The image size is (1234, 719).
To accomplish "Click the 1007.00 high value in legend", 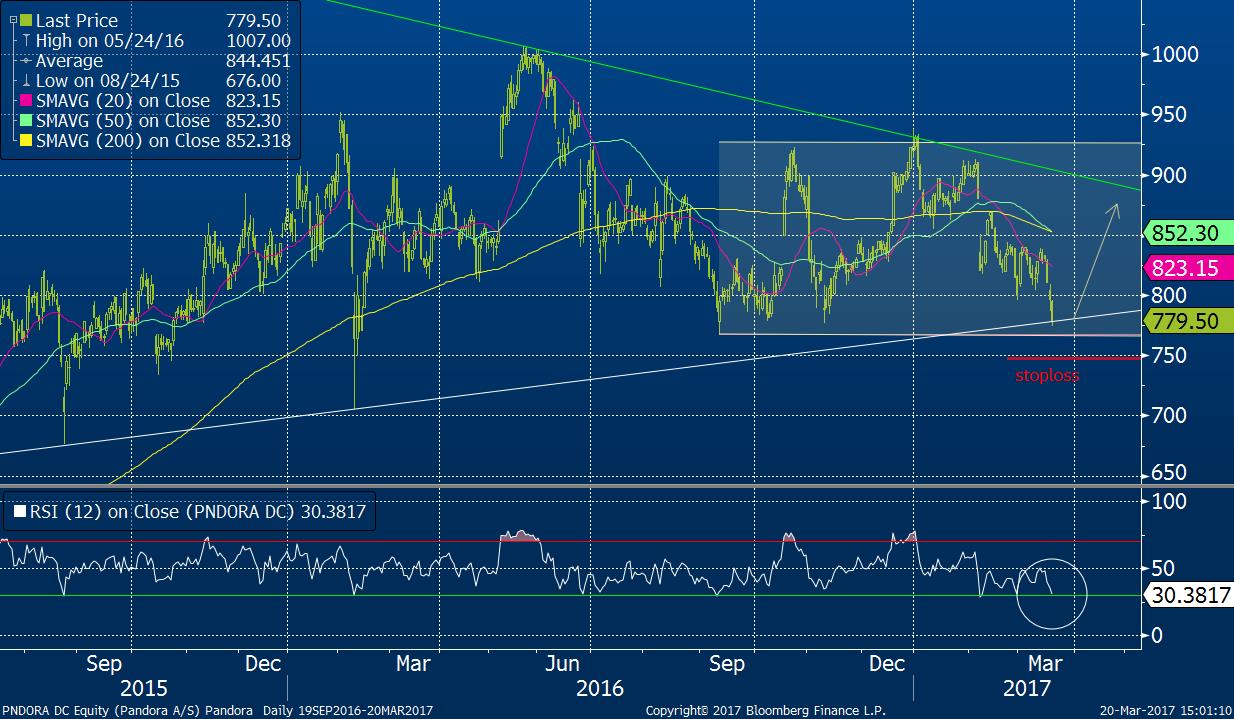I will [259, 41].
